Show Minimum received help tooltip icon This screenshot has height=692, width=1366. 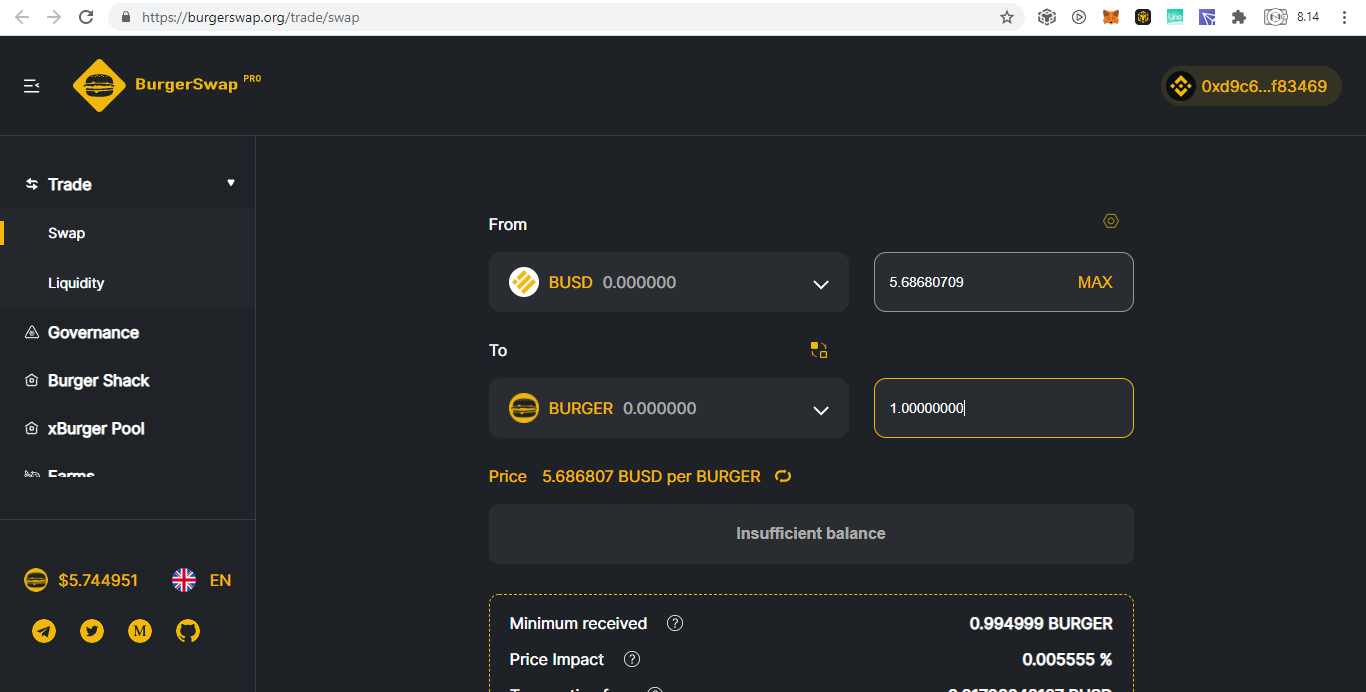pos(675,623)
